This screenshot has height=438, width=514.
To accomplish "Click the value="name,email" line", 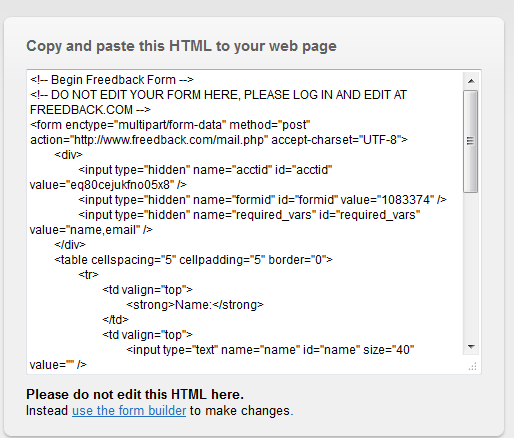I will pyautogui.click(x=91, y=230).
